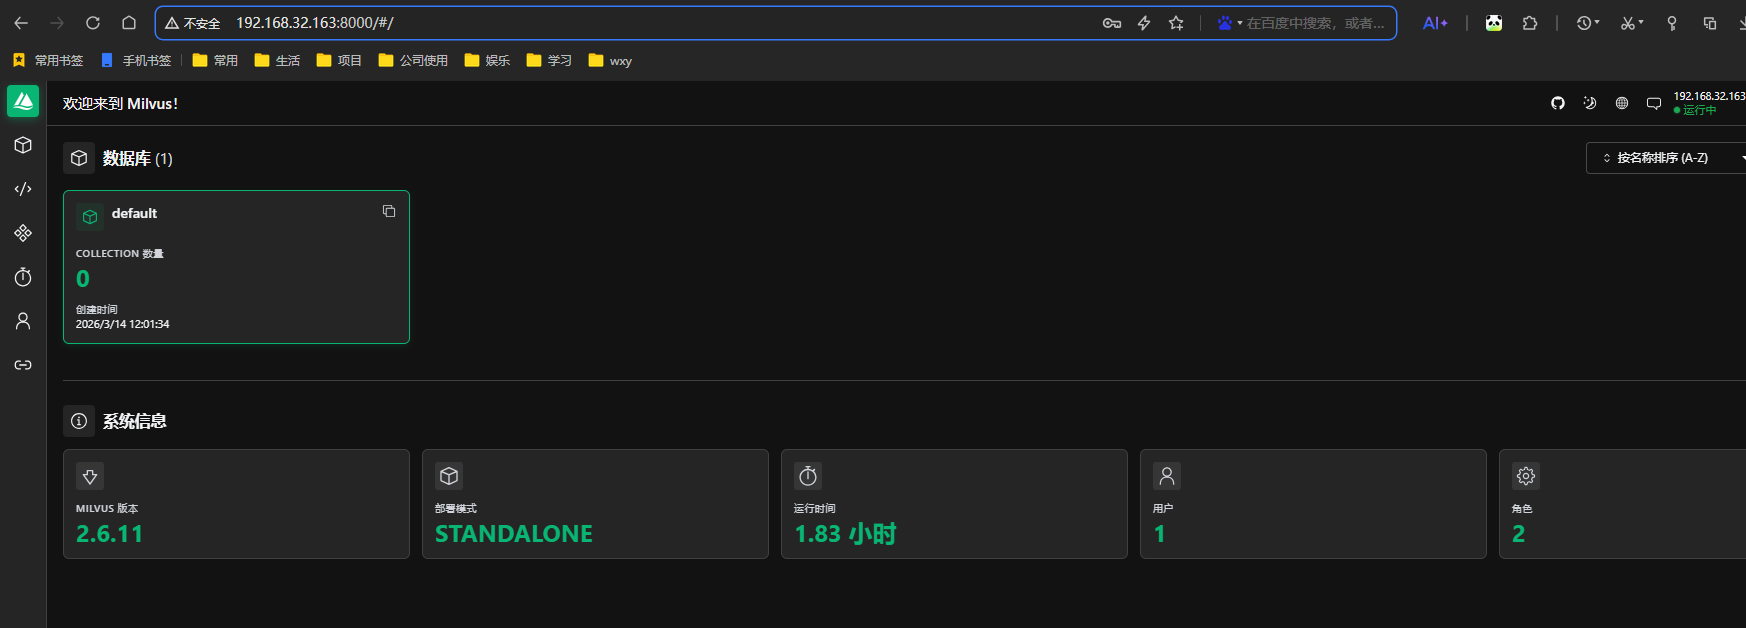Click the role count 2
The height and width of the screenshot is (628, 1746).
pyautogui.click(x=1519, y=534)
